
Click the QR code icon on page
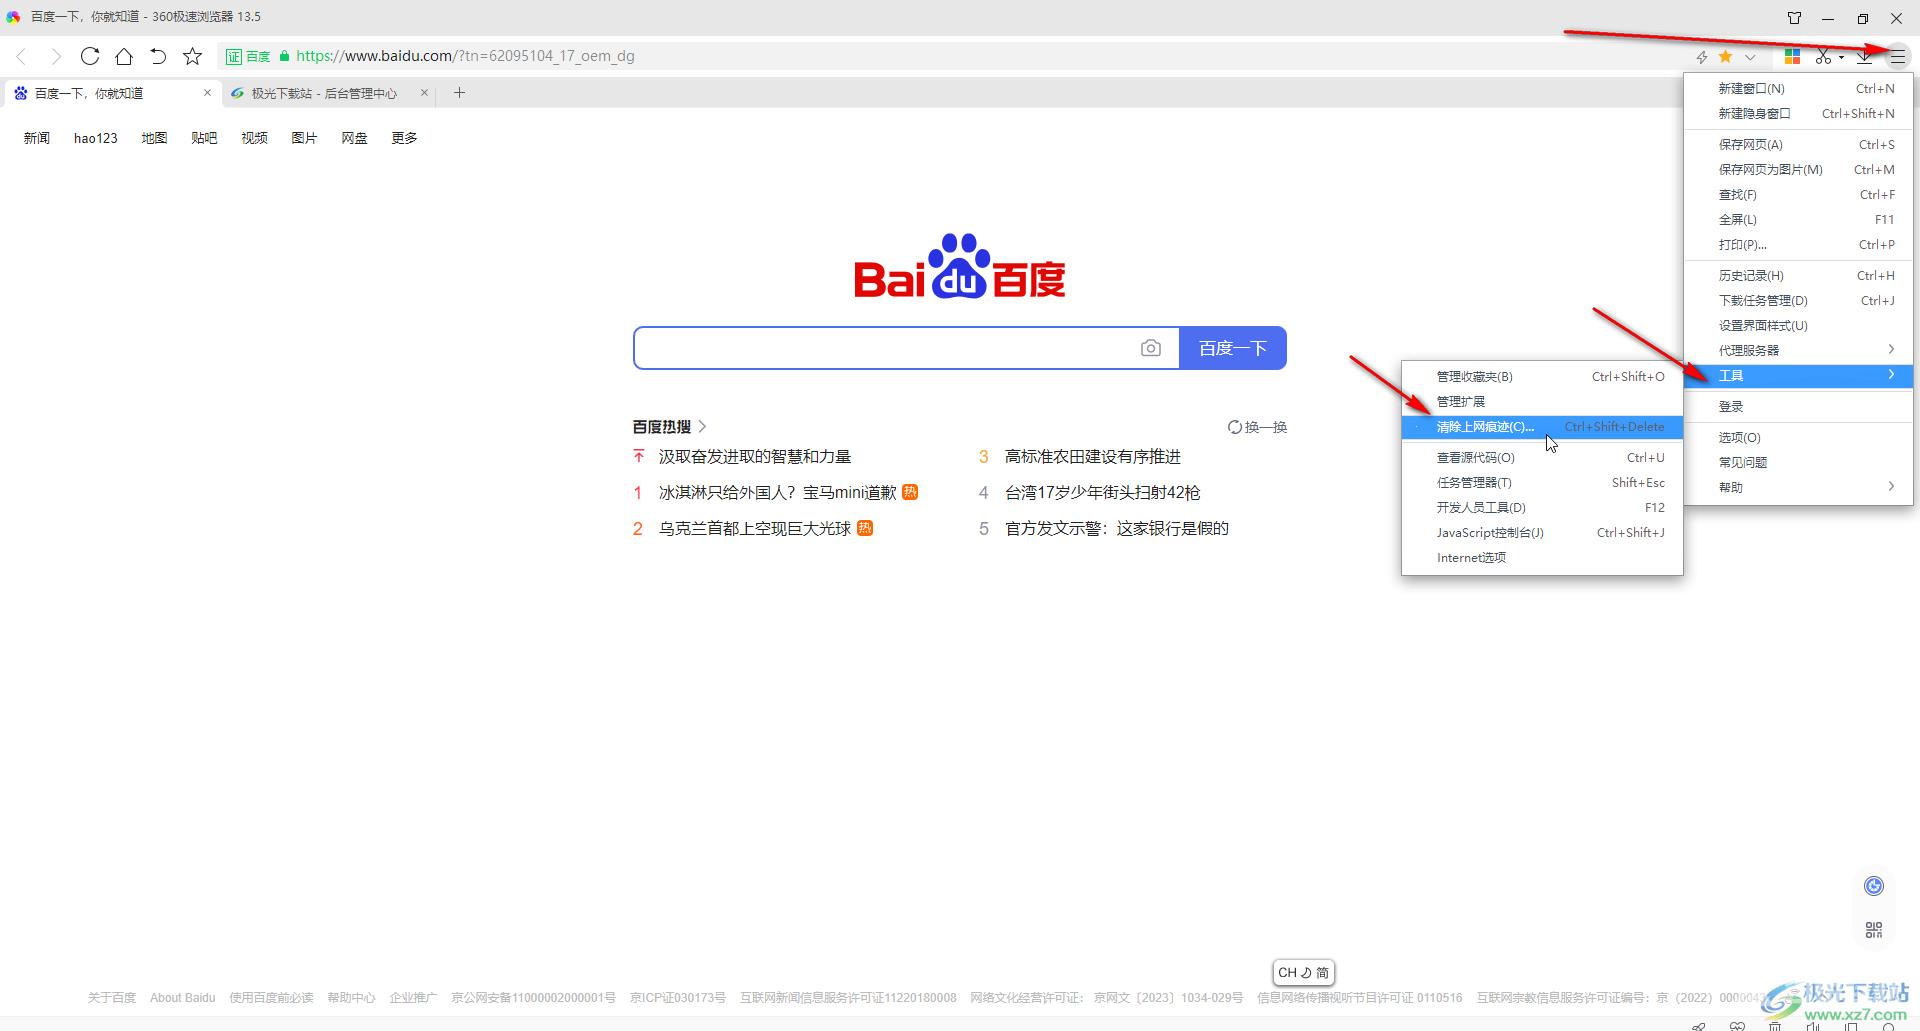1874,930
